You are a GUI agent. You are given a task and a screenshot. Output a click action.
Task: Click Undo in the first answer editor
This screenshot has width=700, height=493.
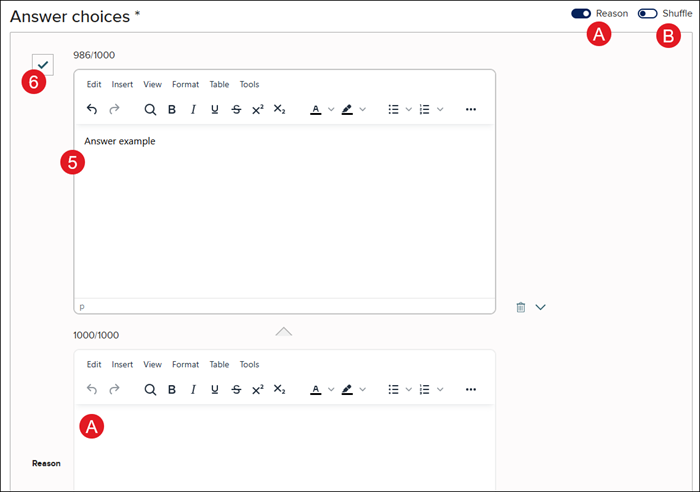click(x=93, y=109)
